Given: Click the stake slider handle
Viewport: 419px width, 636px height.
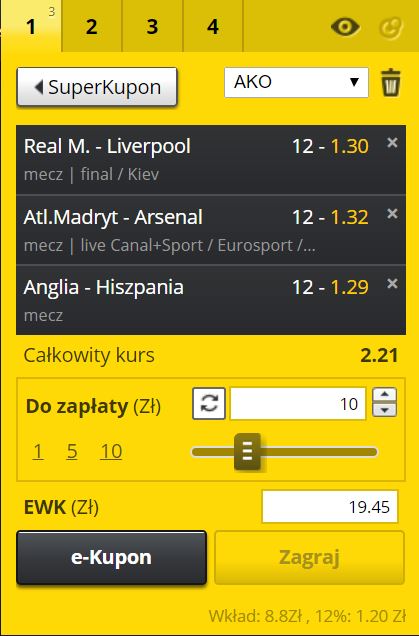Looking at the screenshot, I should pyautogui.click(x=247, y=451).
